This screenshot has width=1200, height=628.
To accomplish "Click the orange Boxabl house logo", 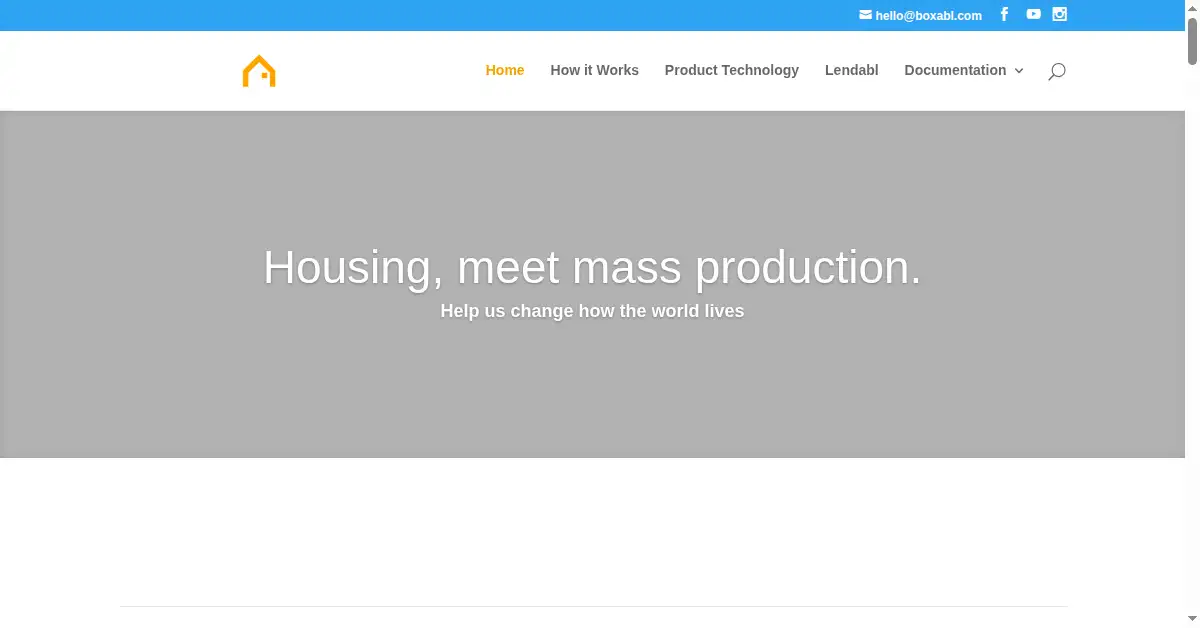I will tap(259, 71).
